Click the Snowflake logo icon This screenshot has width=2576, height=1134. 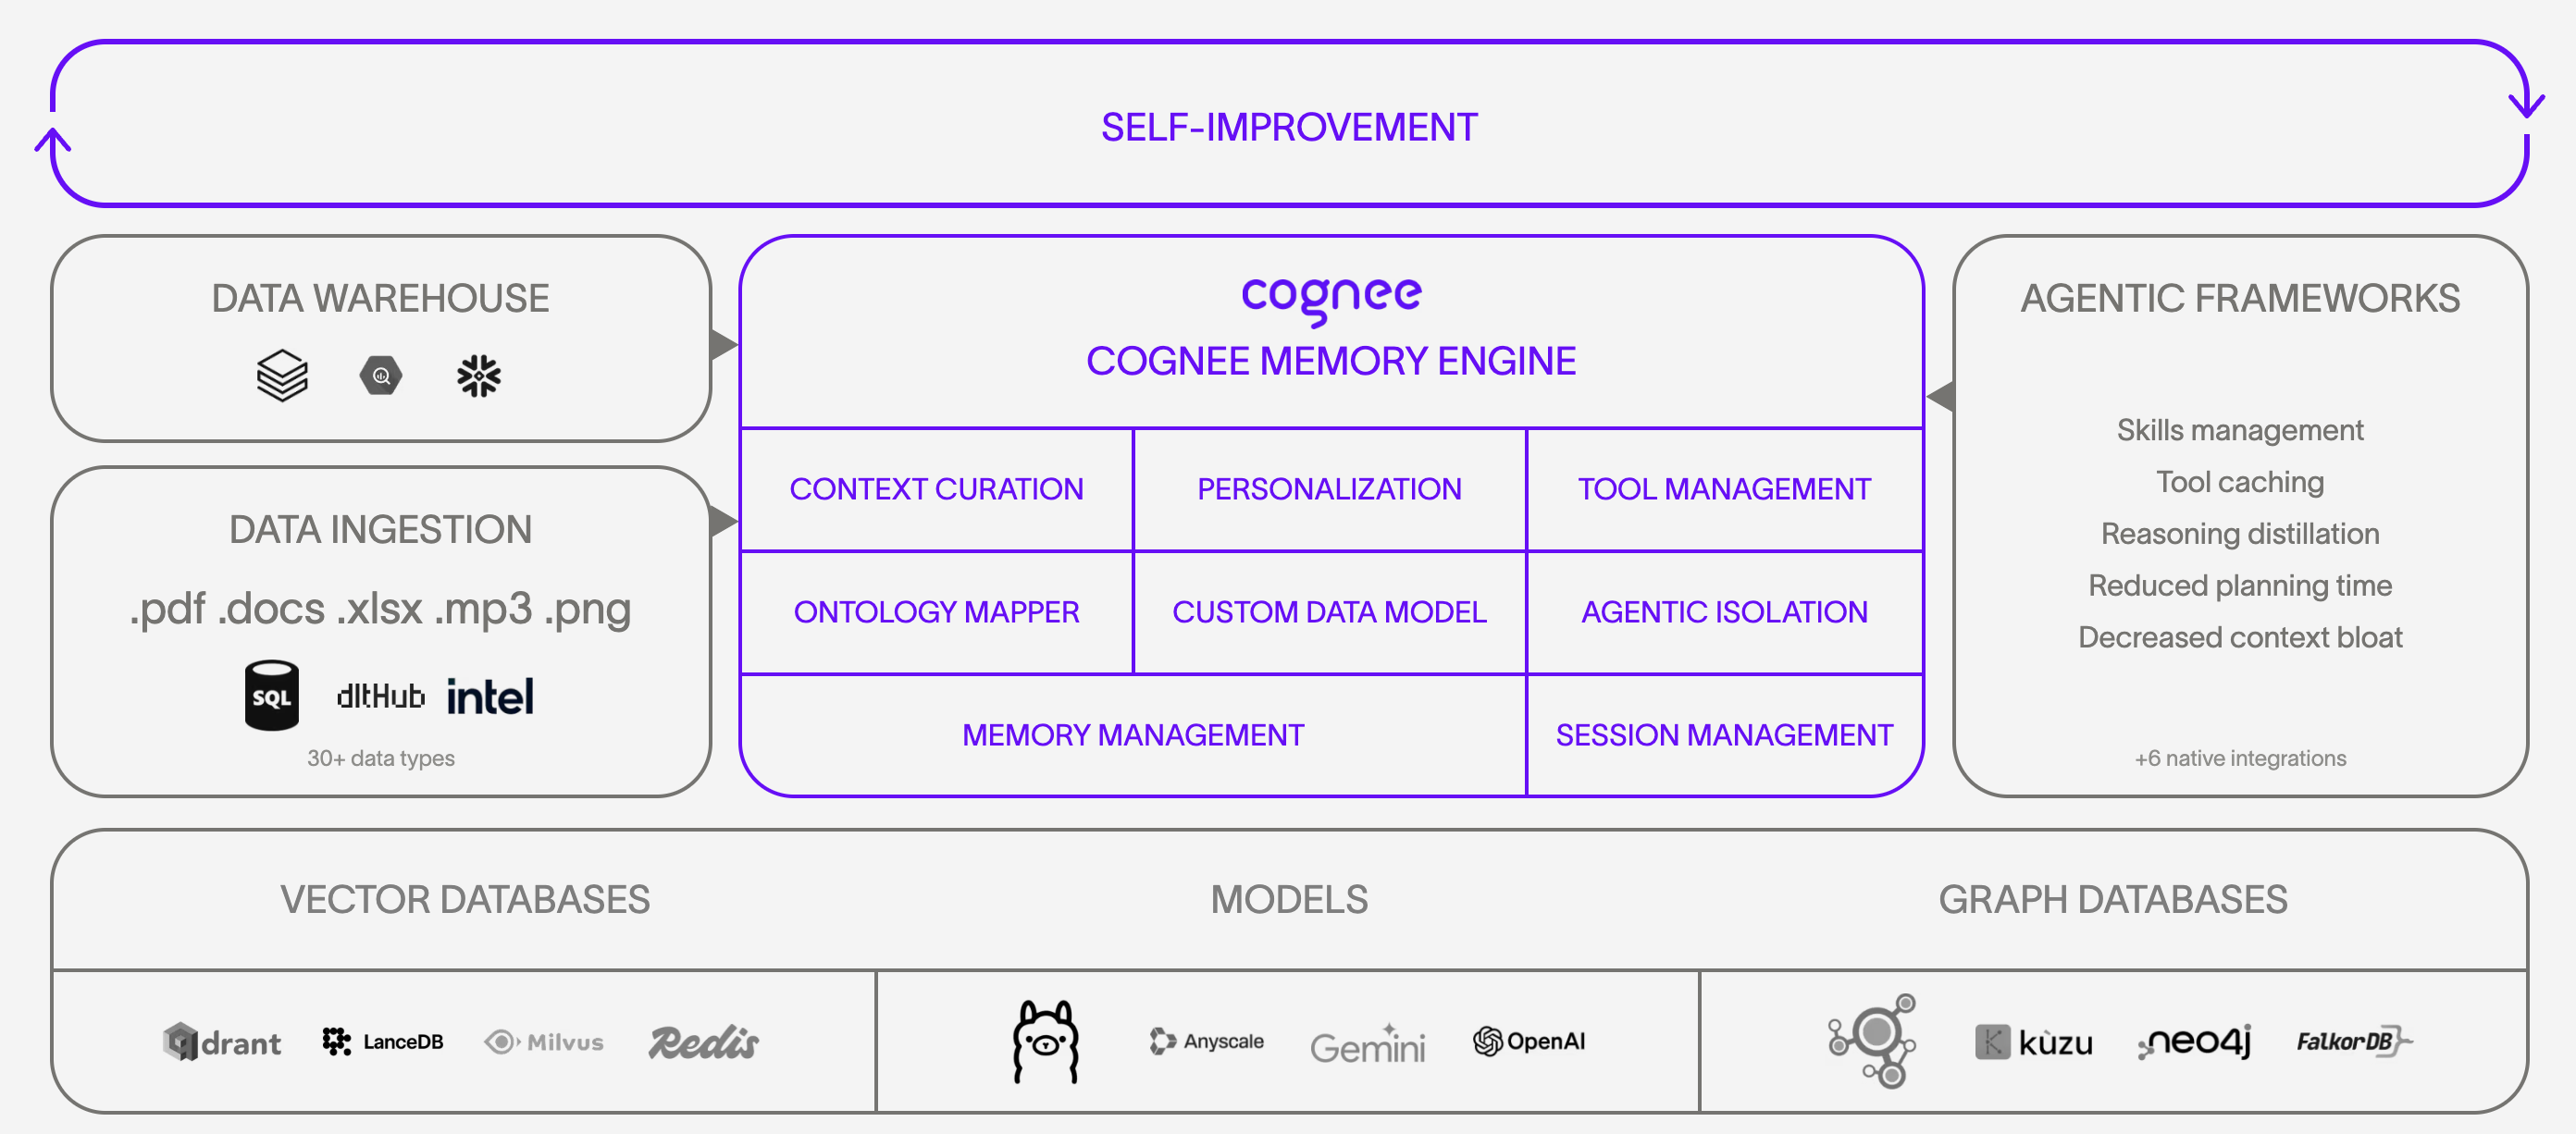click(479, 376)
